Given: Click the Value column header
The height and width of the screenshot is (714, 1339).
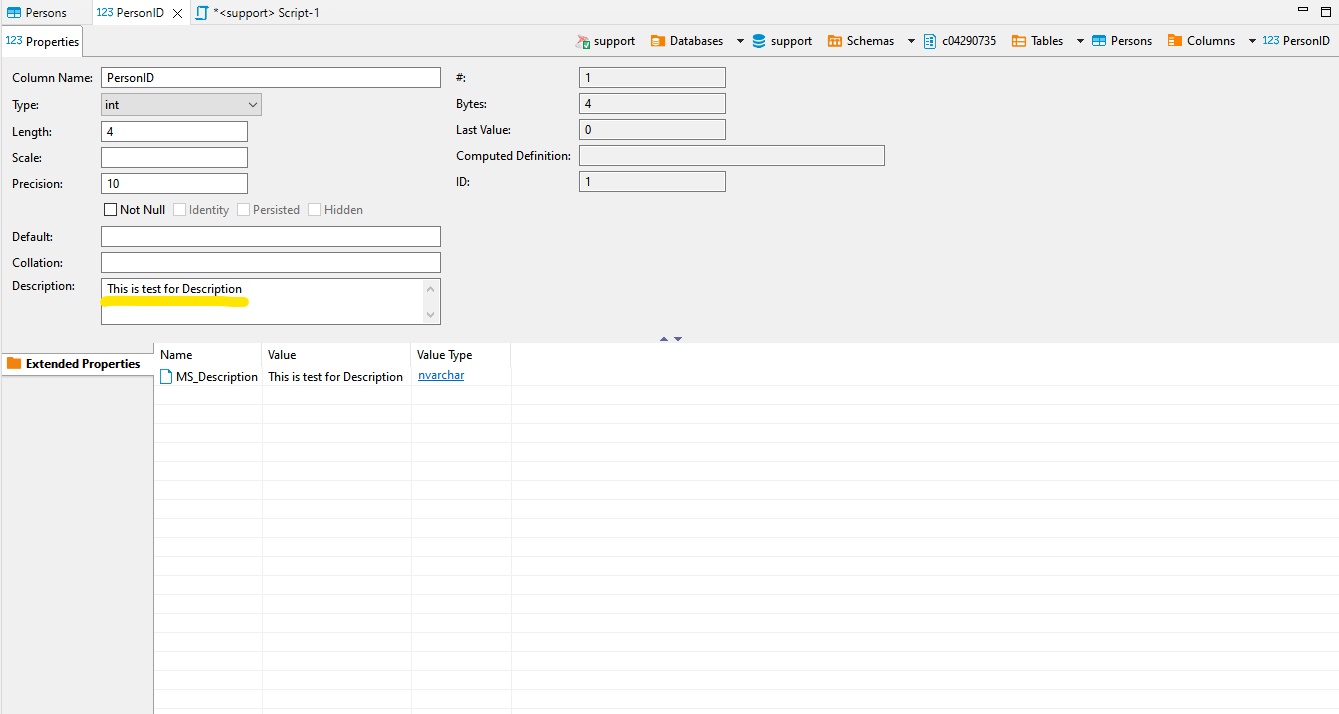Looking at the screenshot, I should tap(337, 355).
